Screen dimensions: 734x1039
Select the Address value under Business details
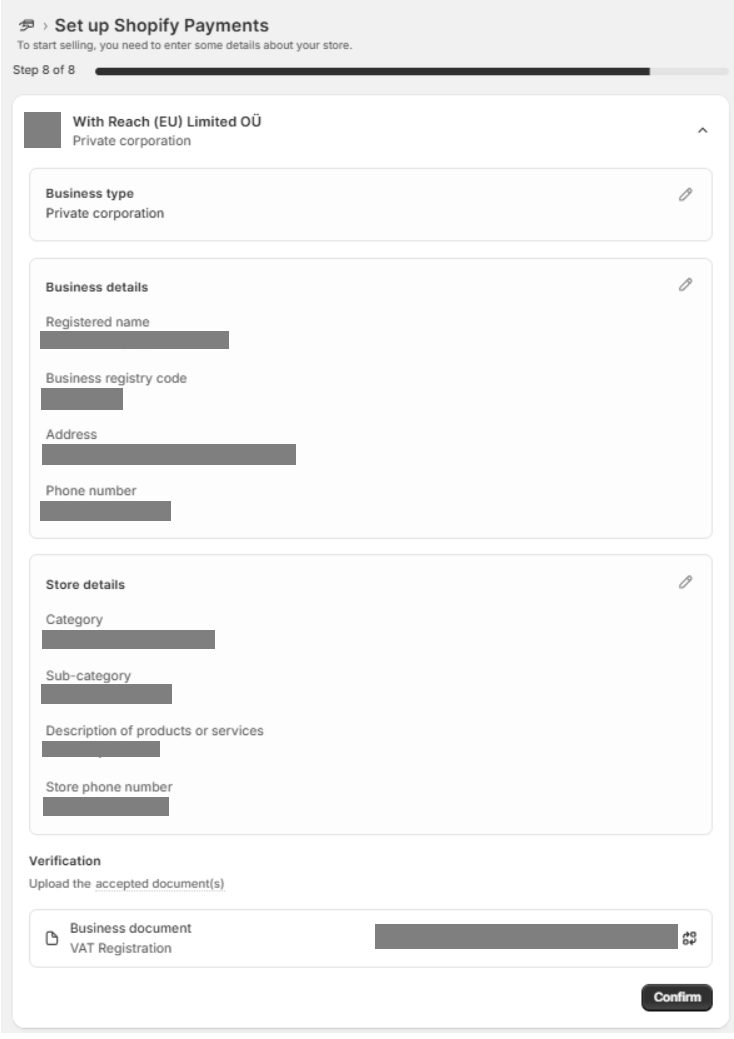coord(169,455)
